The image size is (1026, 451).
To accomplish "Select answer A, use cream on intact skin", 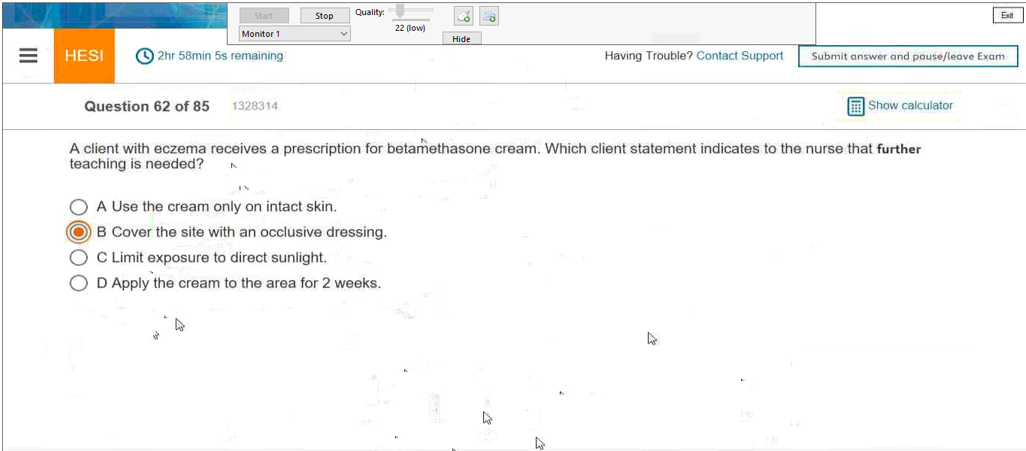I will 79,207.
